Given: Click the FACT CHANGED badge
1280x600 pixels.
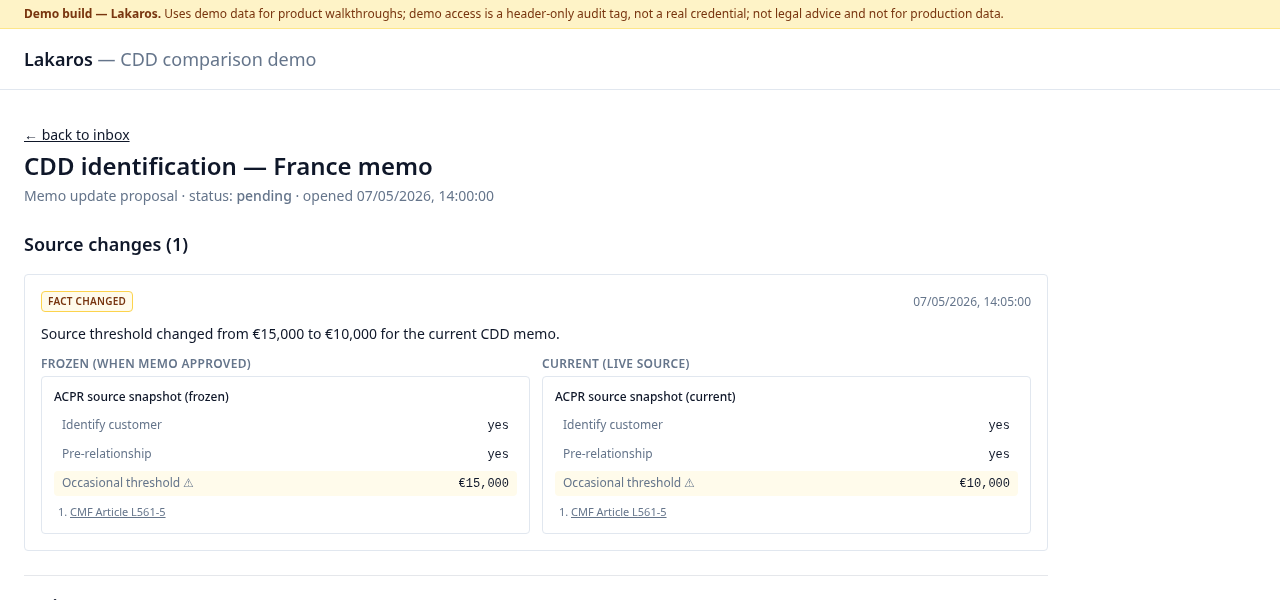Looking at the screenshot, I should point(87,301).
